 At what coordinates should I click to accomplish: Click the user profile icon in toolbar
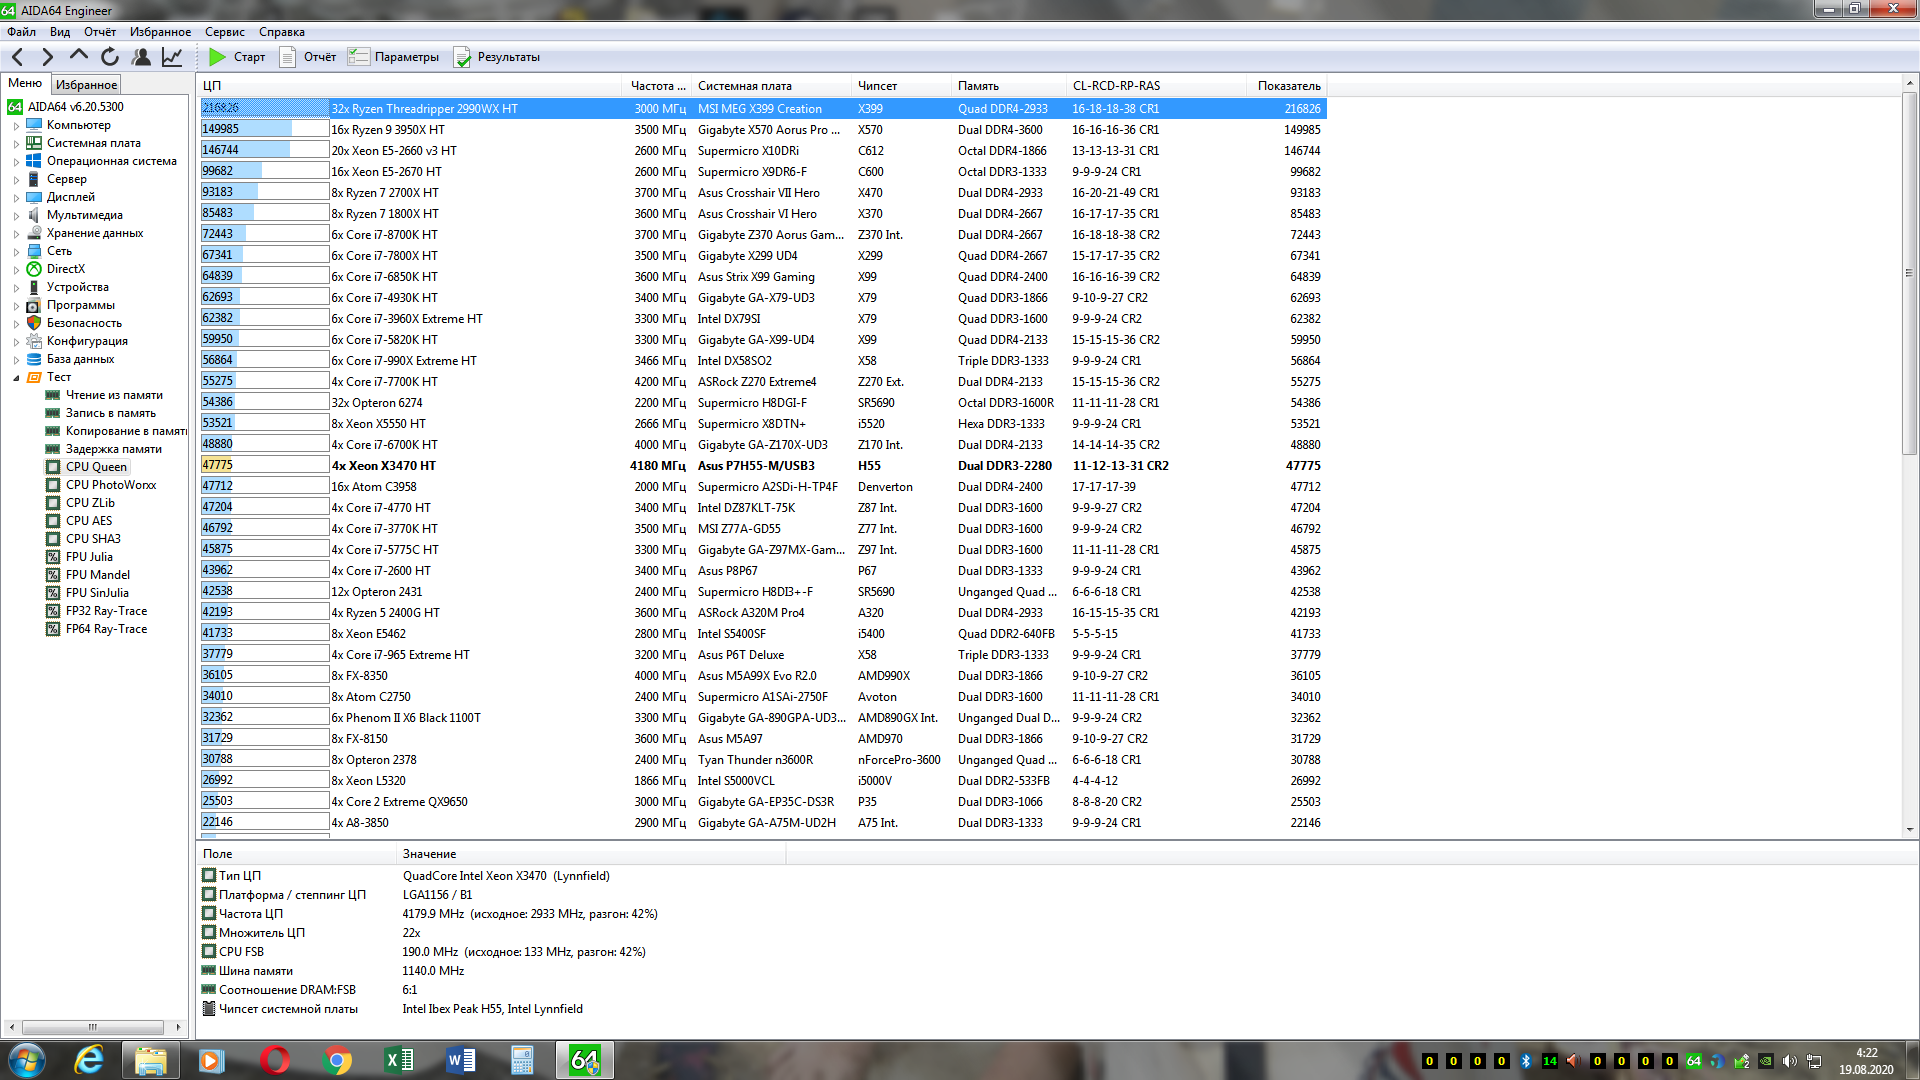[x=141, y=57]
